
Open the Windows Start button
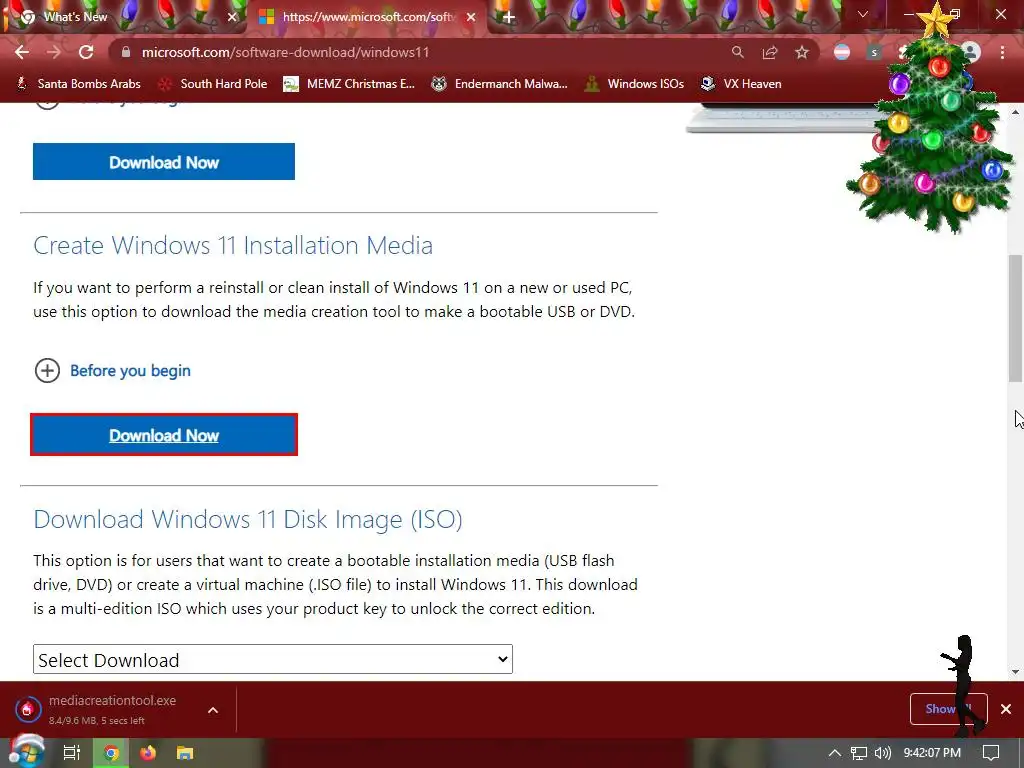tap(25, 752)
